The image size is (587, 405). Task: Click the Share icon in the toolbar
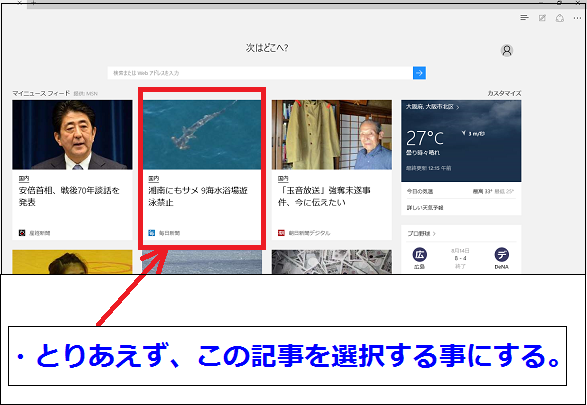tap(560, 18)
